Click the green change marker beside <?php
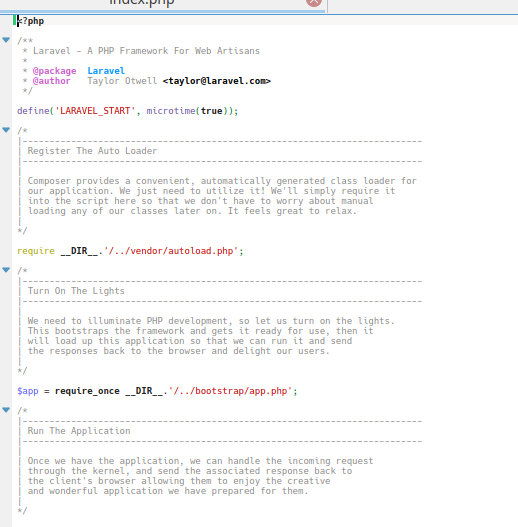This screenshot has height=527, width=518. point(14,21)
